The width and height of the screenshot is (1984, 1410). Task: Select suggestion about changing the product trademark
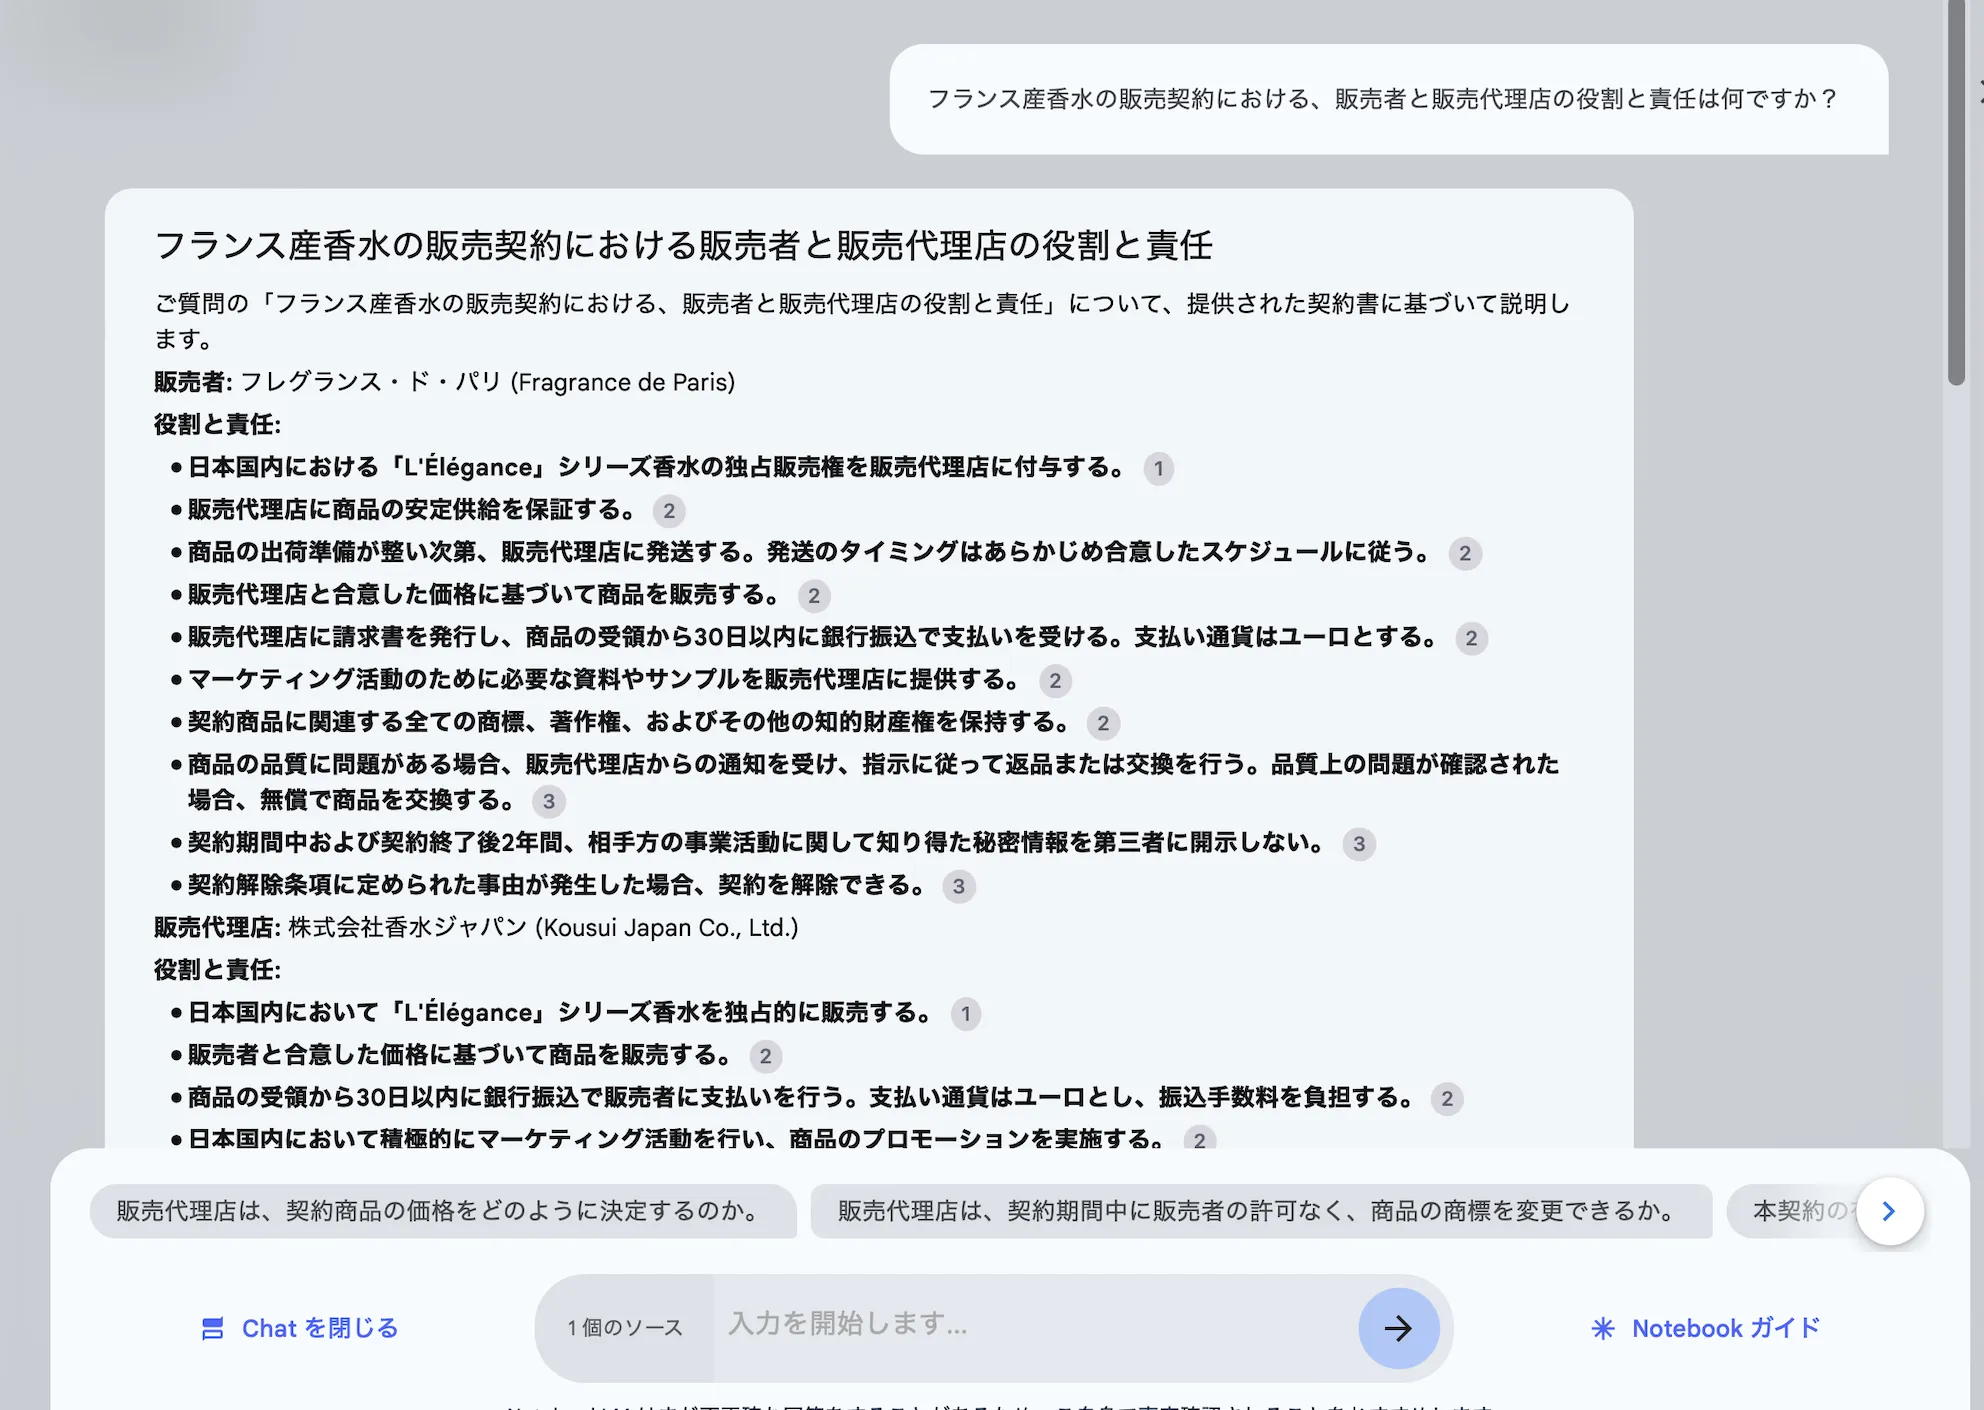(x=1261, y=1211)
